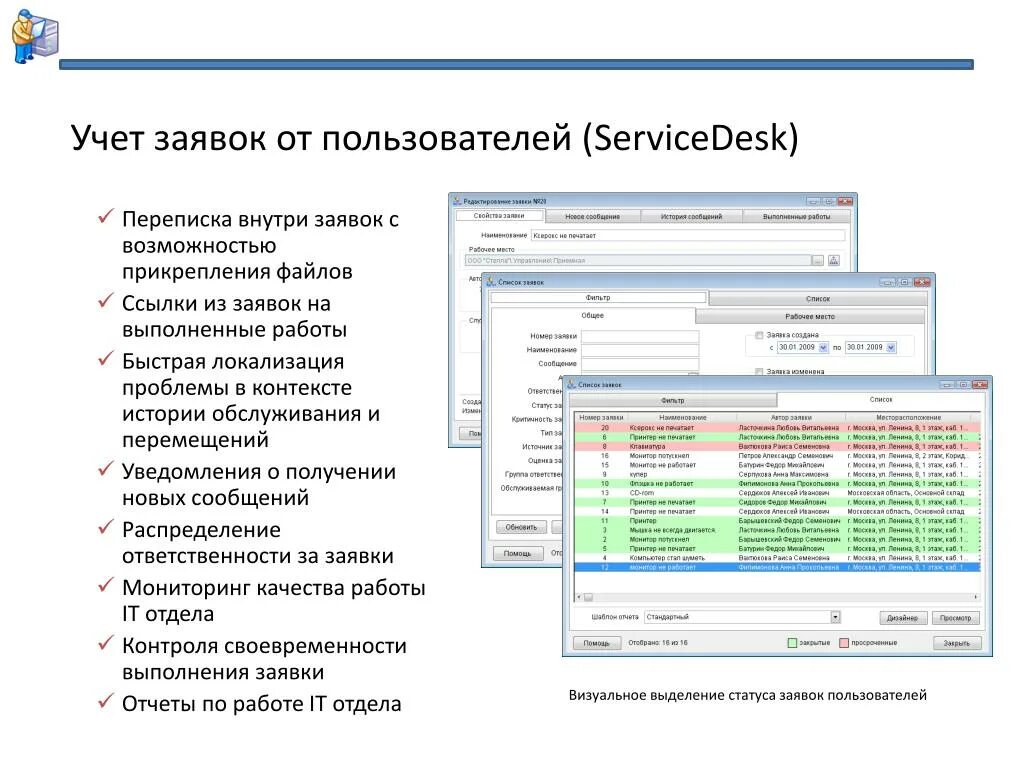Click author Петров Александр Семенович
The width and height of the screenshot is (1024, 768).
coord(786,456)
